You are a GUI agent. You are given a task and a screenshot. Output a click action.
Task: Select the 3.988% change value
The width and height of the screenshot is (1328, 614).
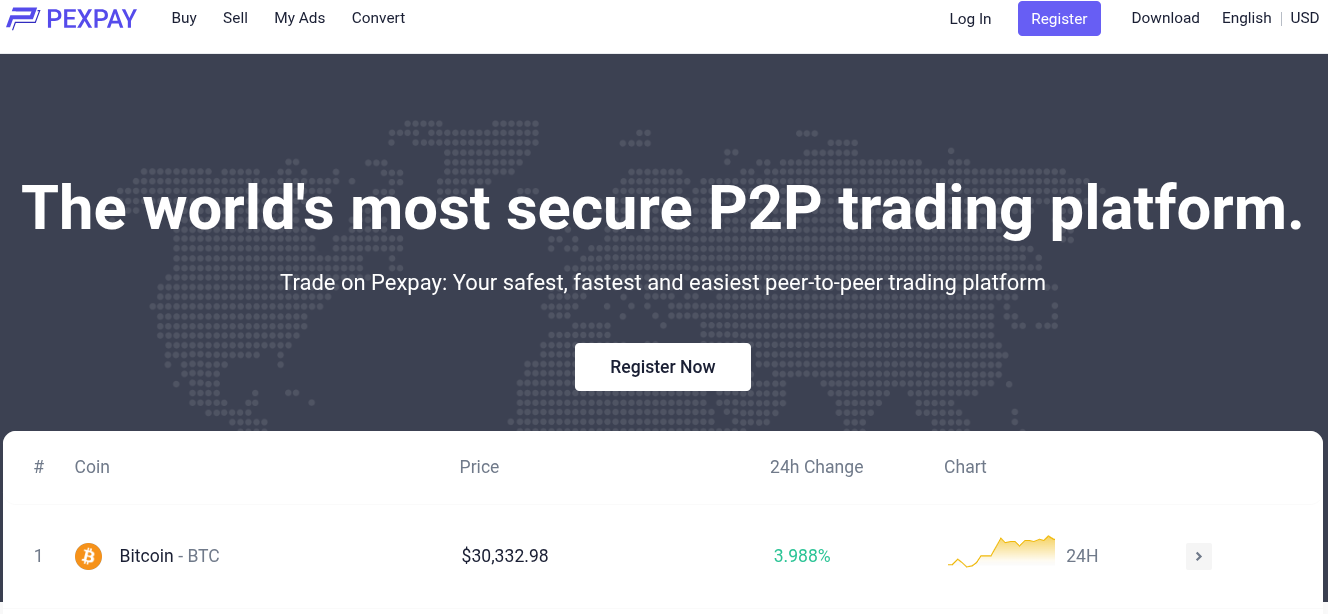(x=801, y=556)
